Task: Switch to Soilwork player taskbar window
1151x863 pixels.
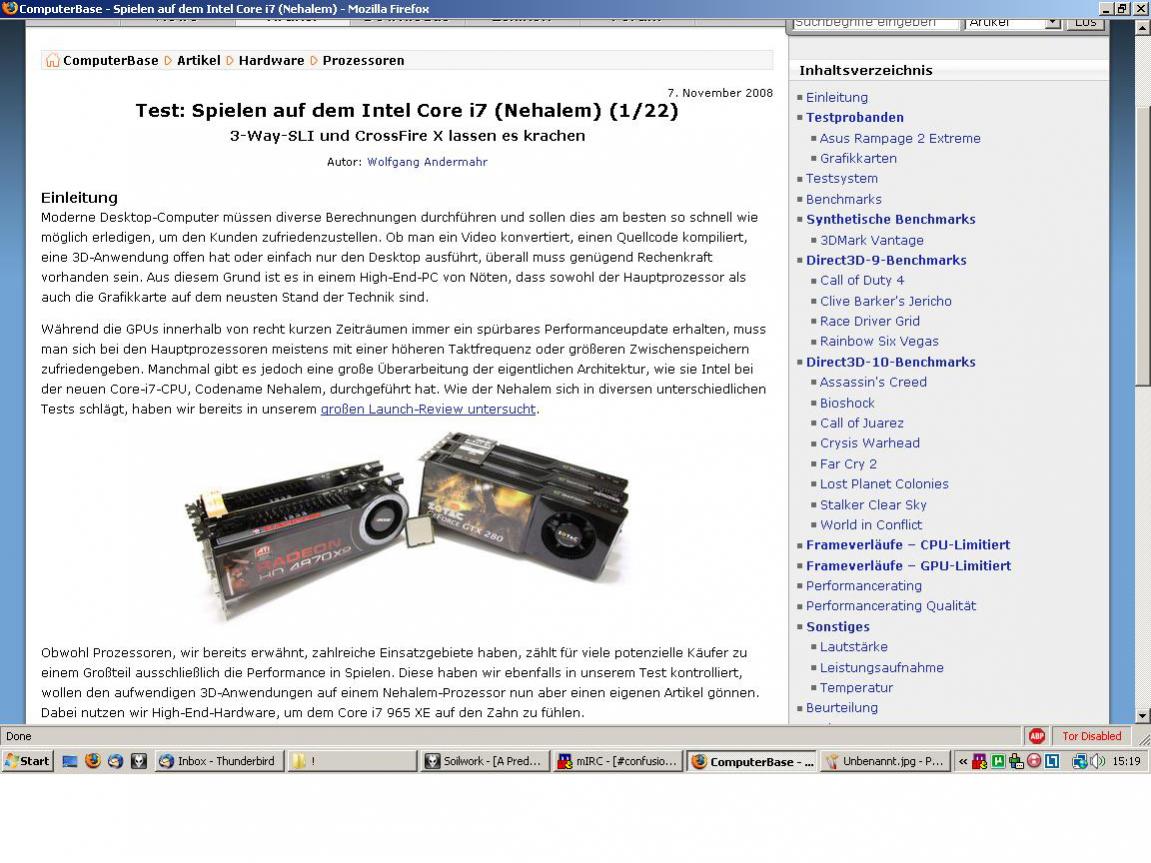Action: (484, 761)
